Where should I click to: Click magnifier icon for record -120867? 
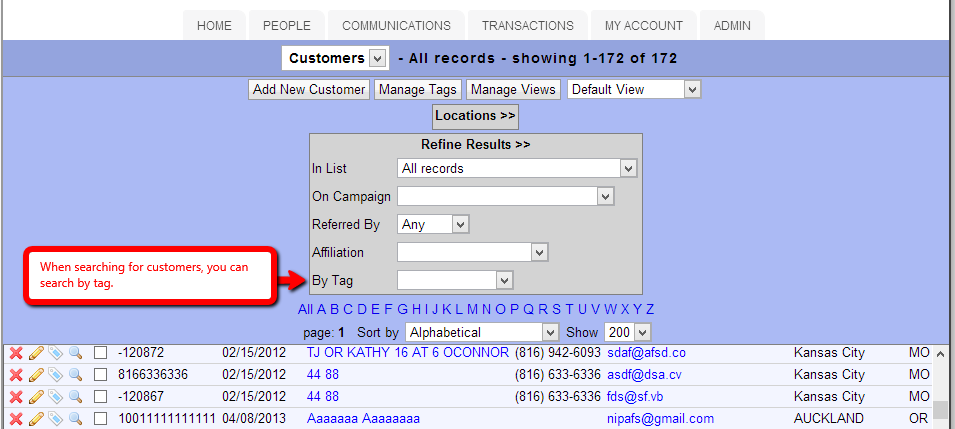(75, 397)
